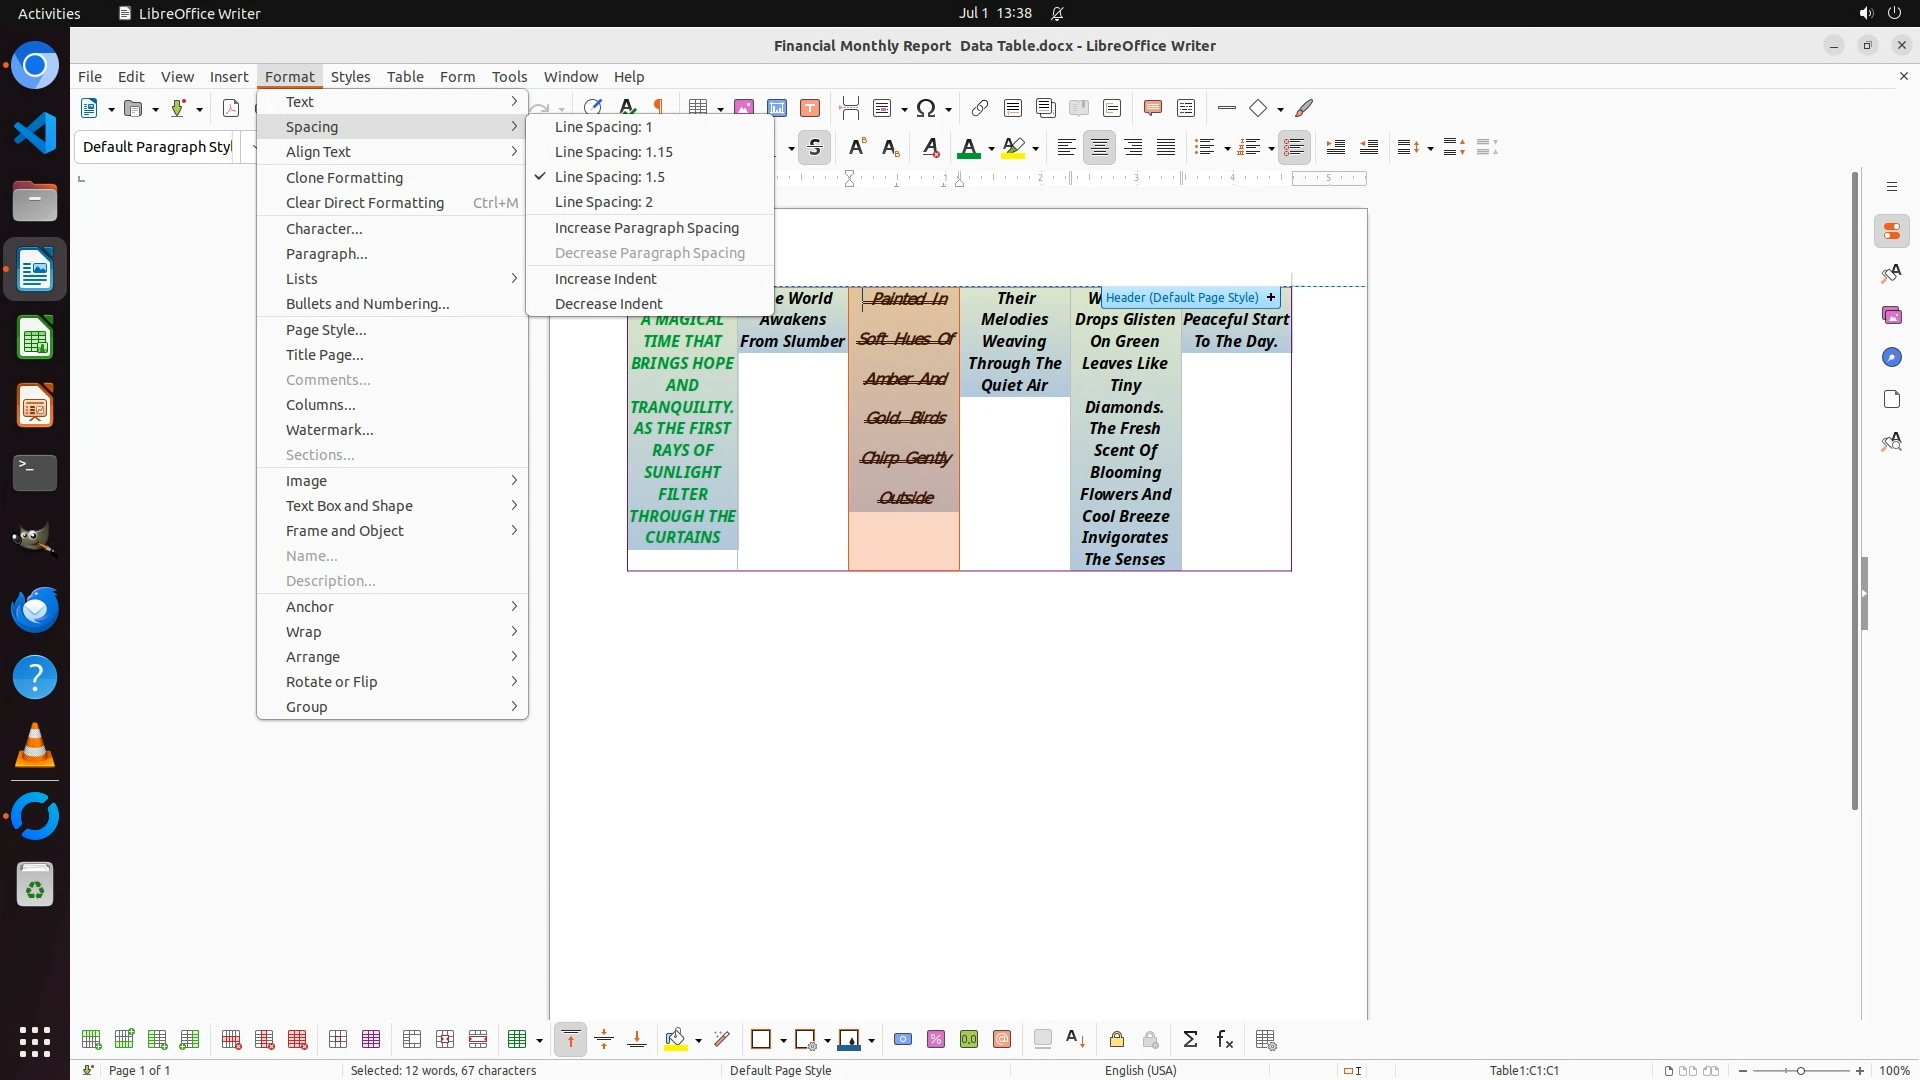The height and width of the screenshot is (1080, 1920).
Task: Toggle the strikethrough formatting button
Action: click(815, 148)
